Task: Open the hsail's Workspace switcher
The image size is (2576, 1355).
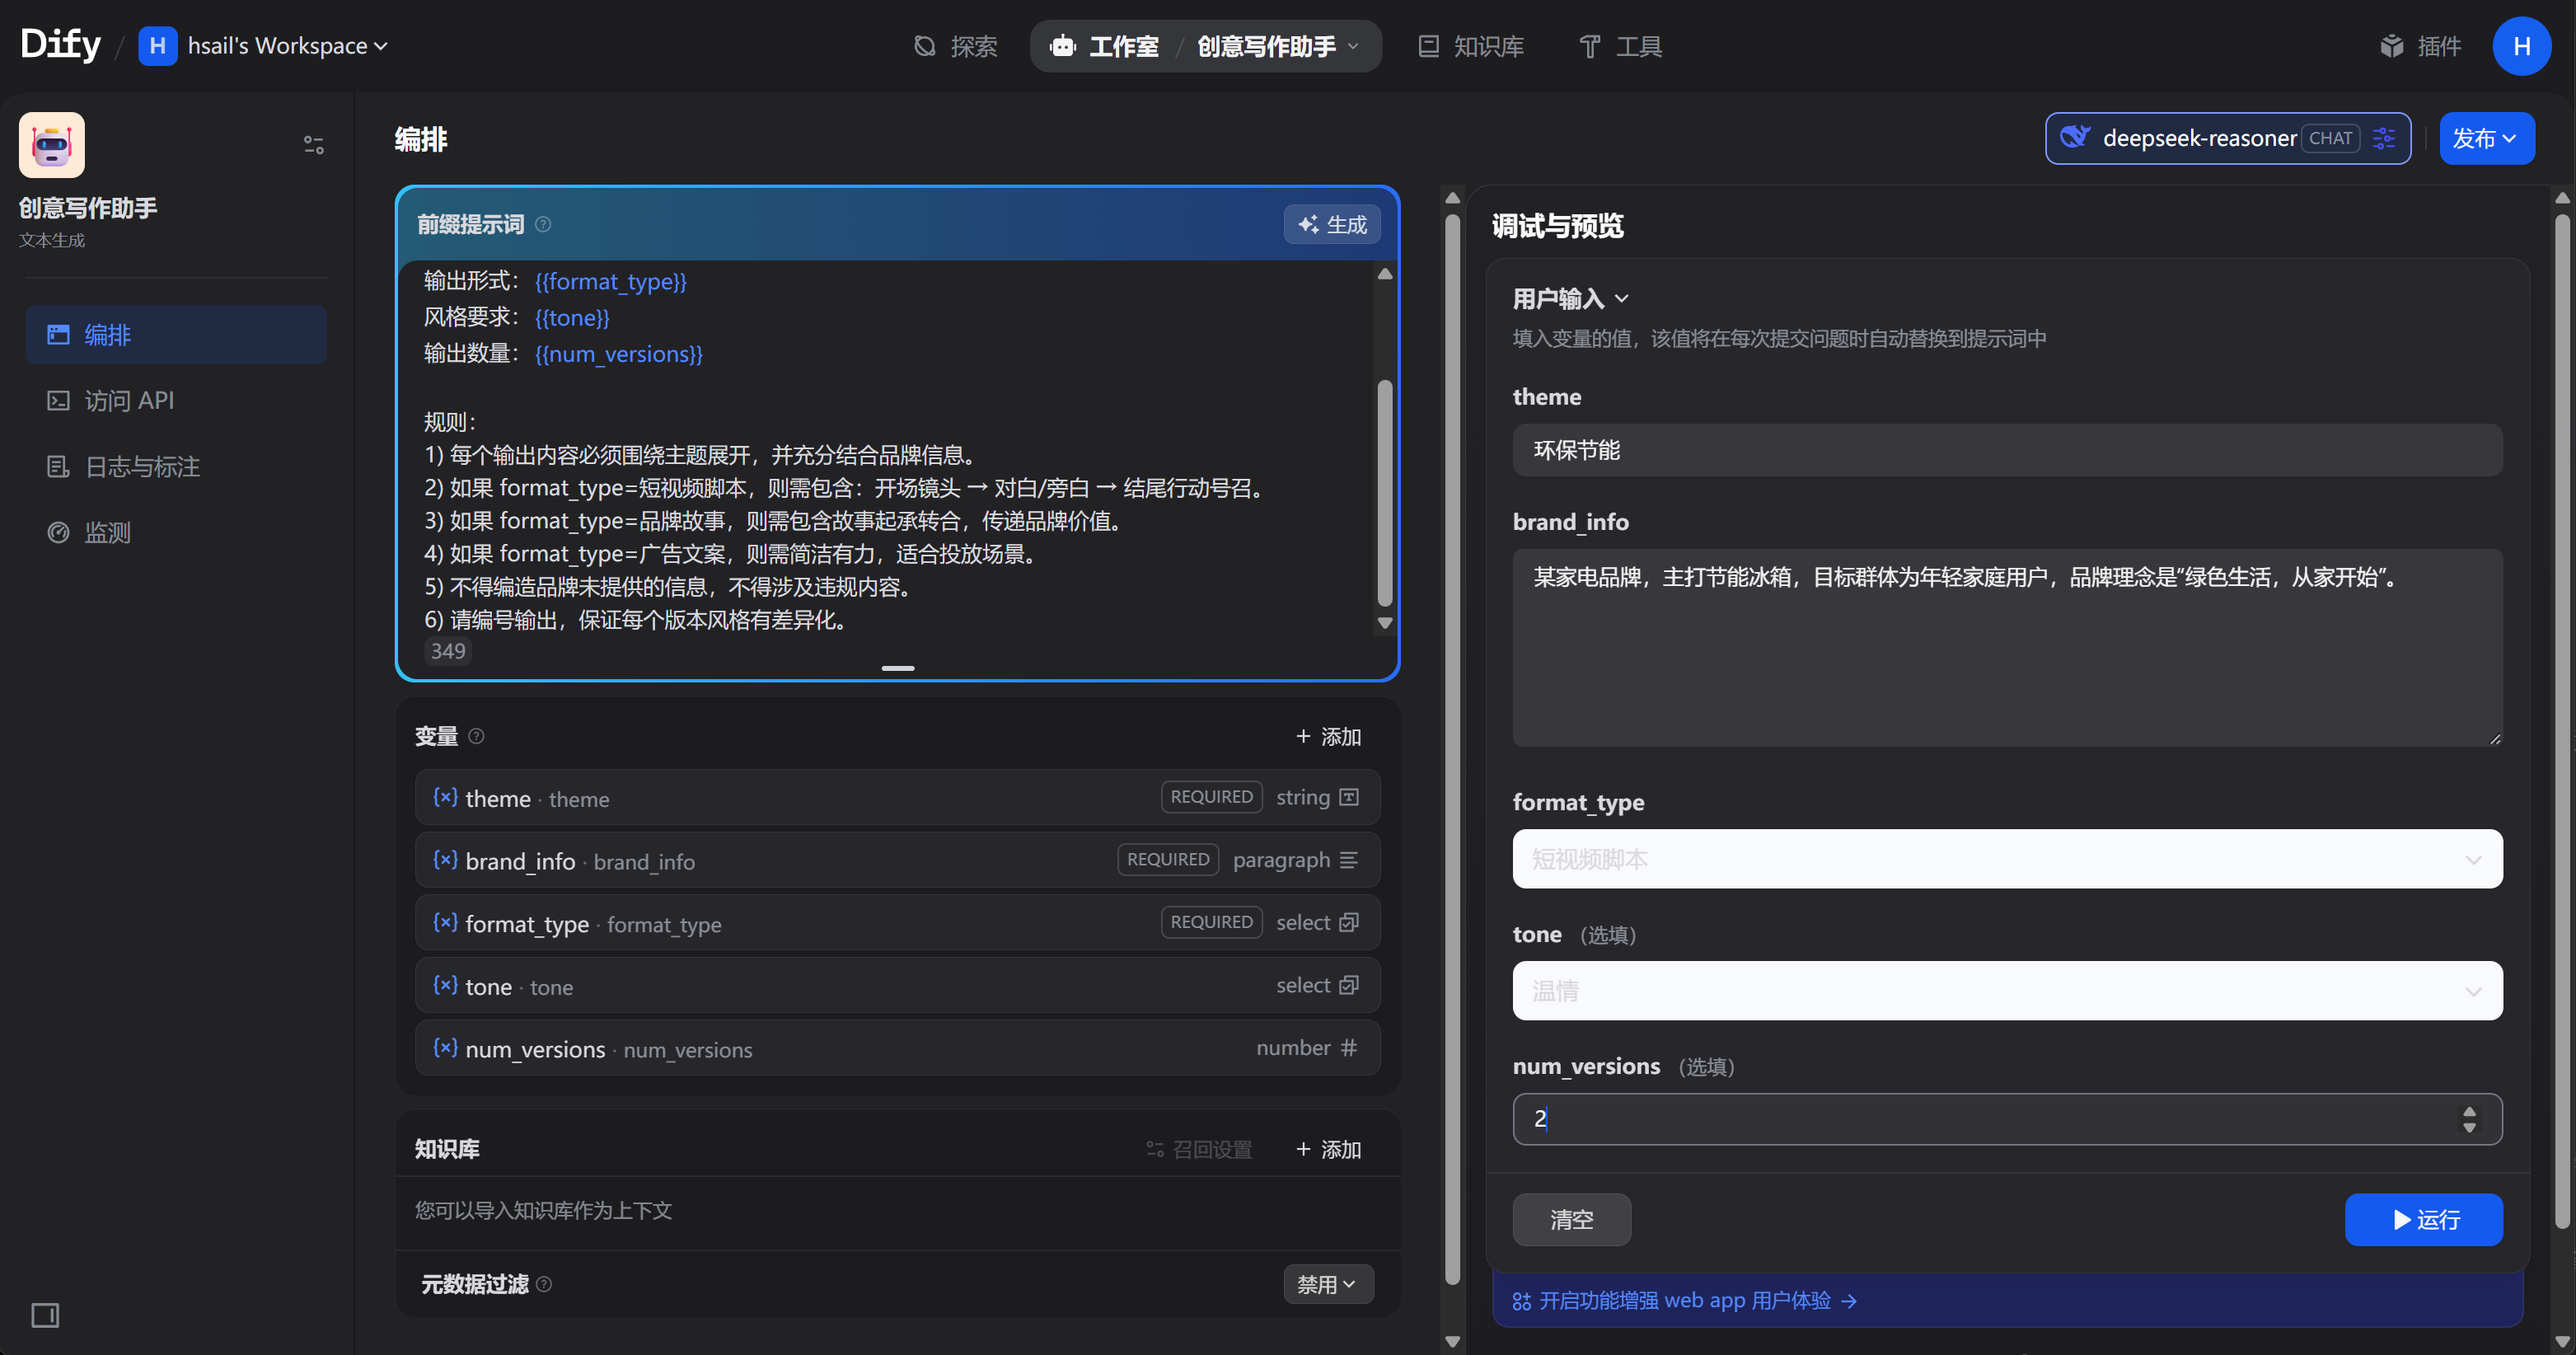Action: (263, 46)
